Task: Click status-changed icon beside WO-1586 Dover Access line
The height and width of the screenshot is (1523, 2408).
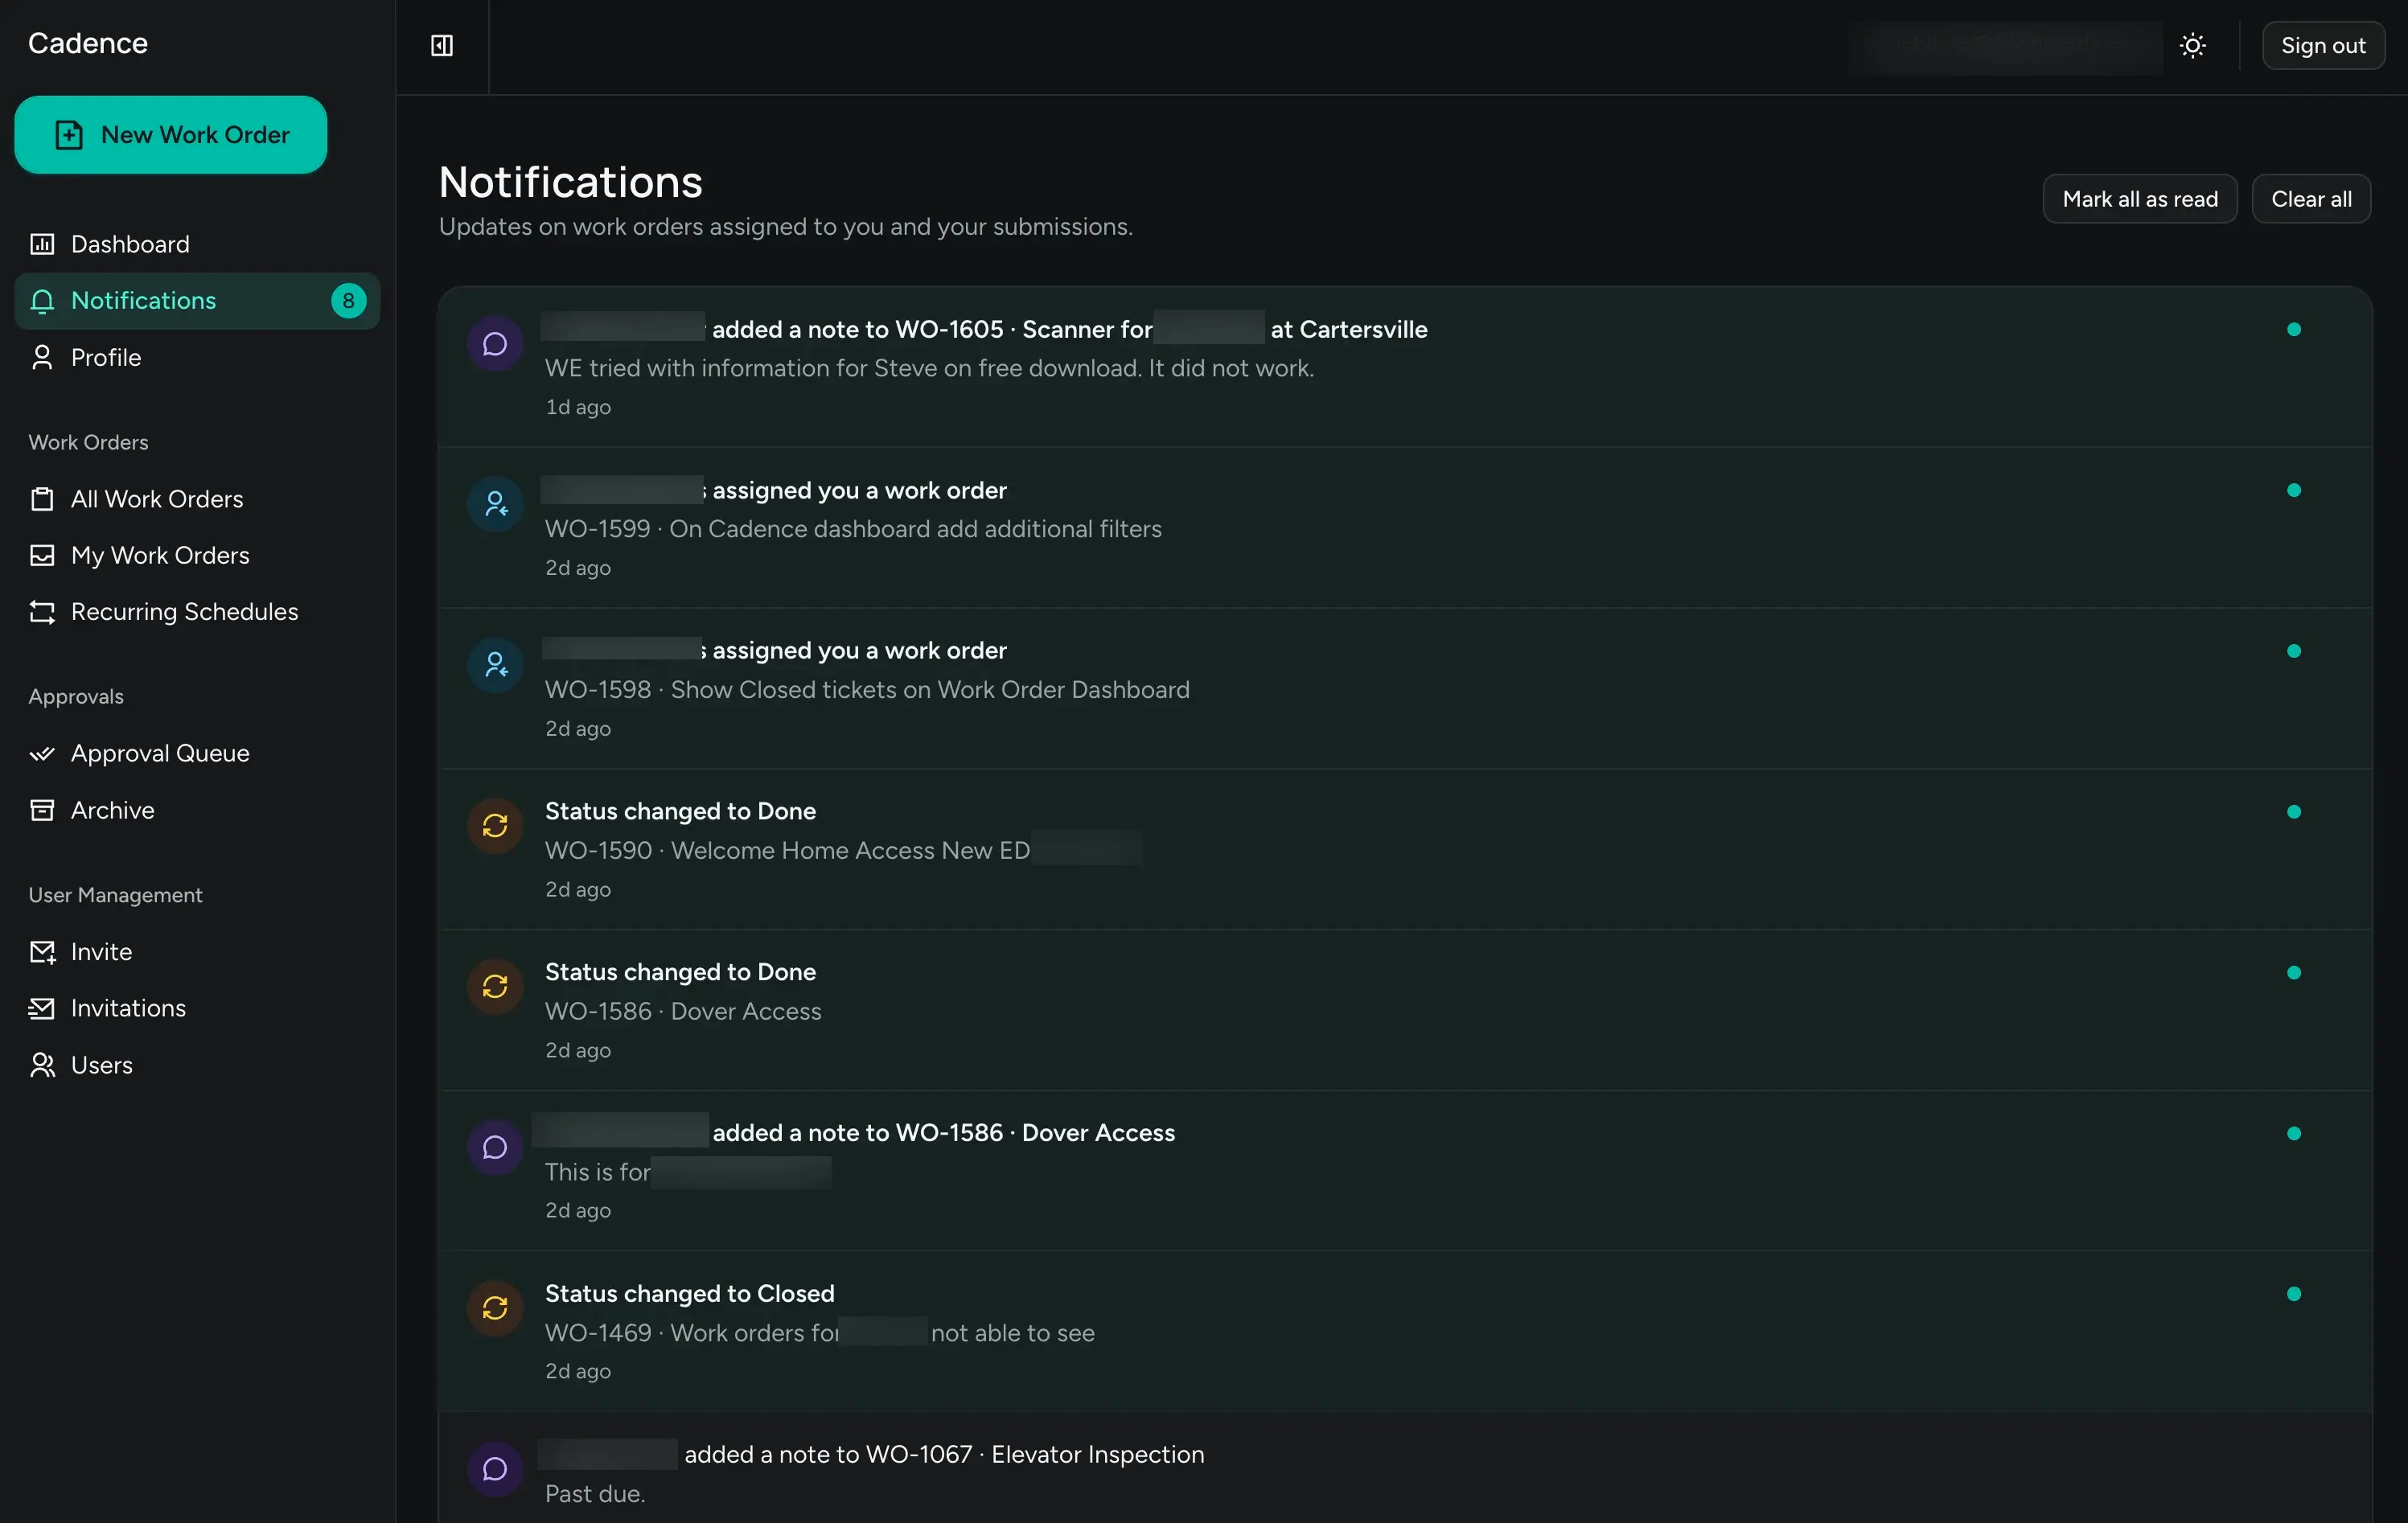Action: [x=495, y=987]
